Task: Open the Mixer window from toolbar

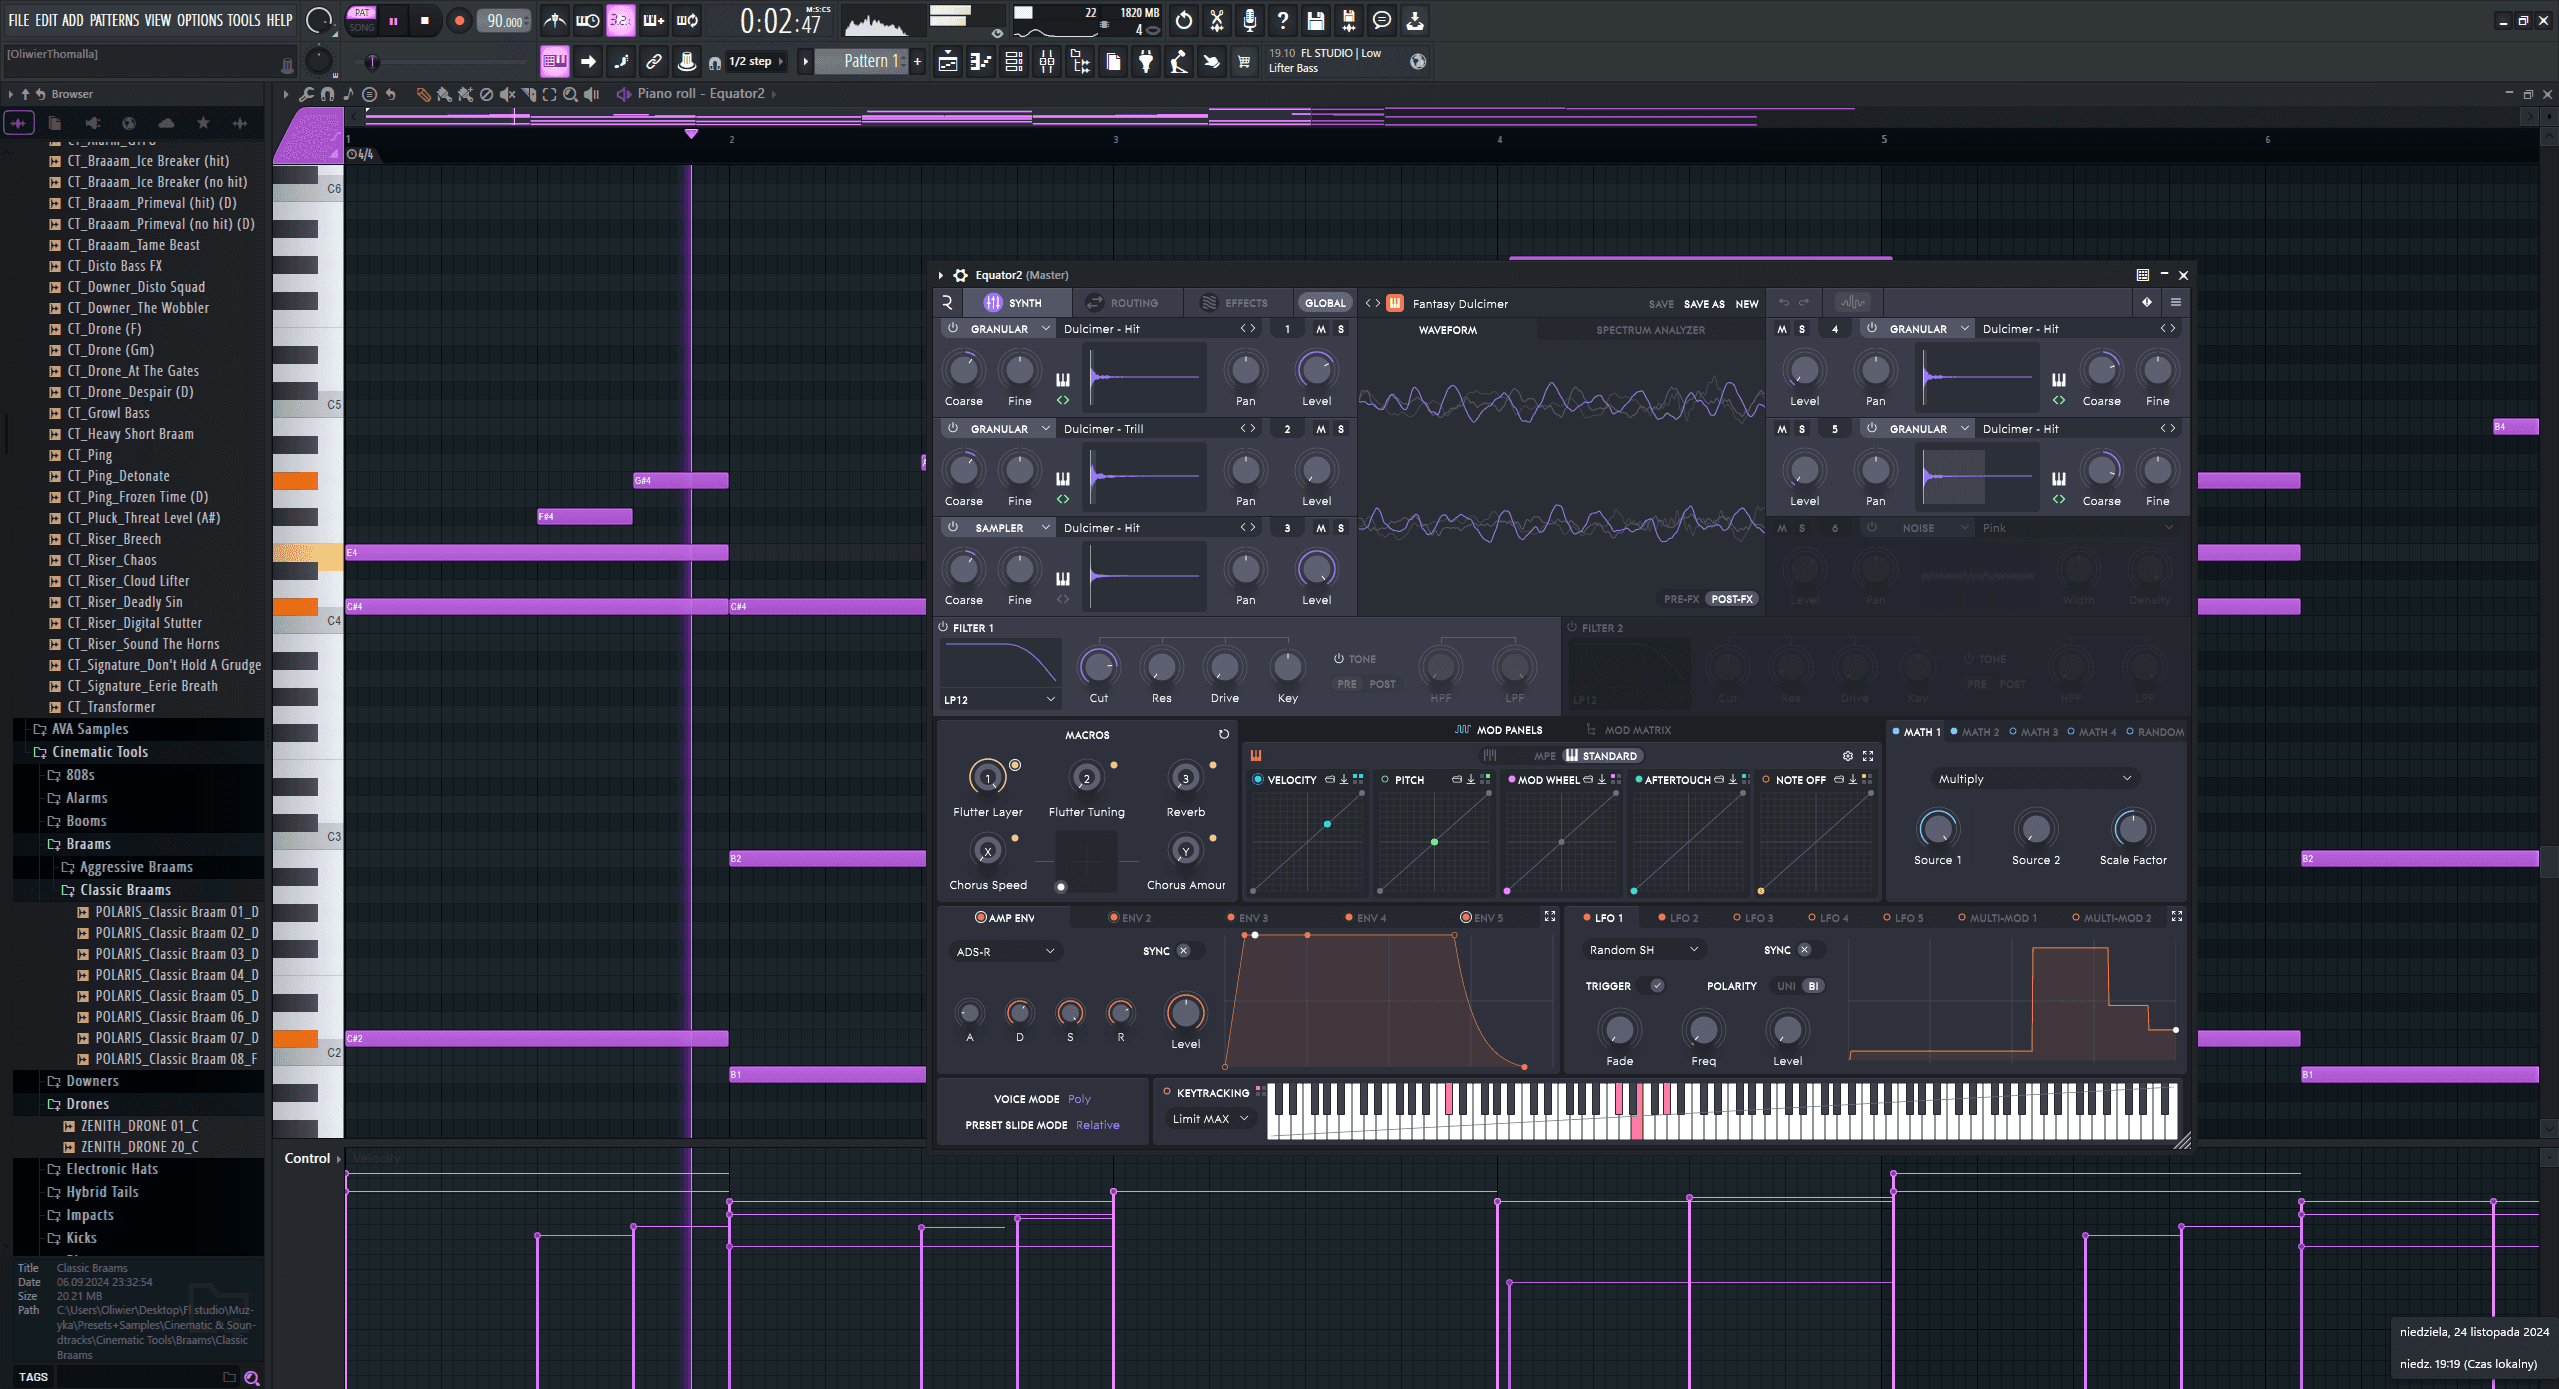Action: [x=1047, y=62]
